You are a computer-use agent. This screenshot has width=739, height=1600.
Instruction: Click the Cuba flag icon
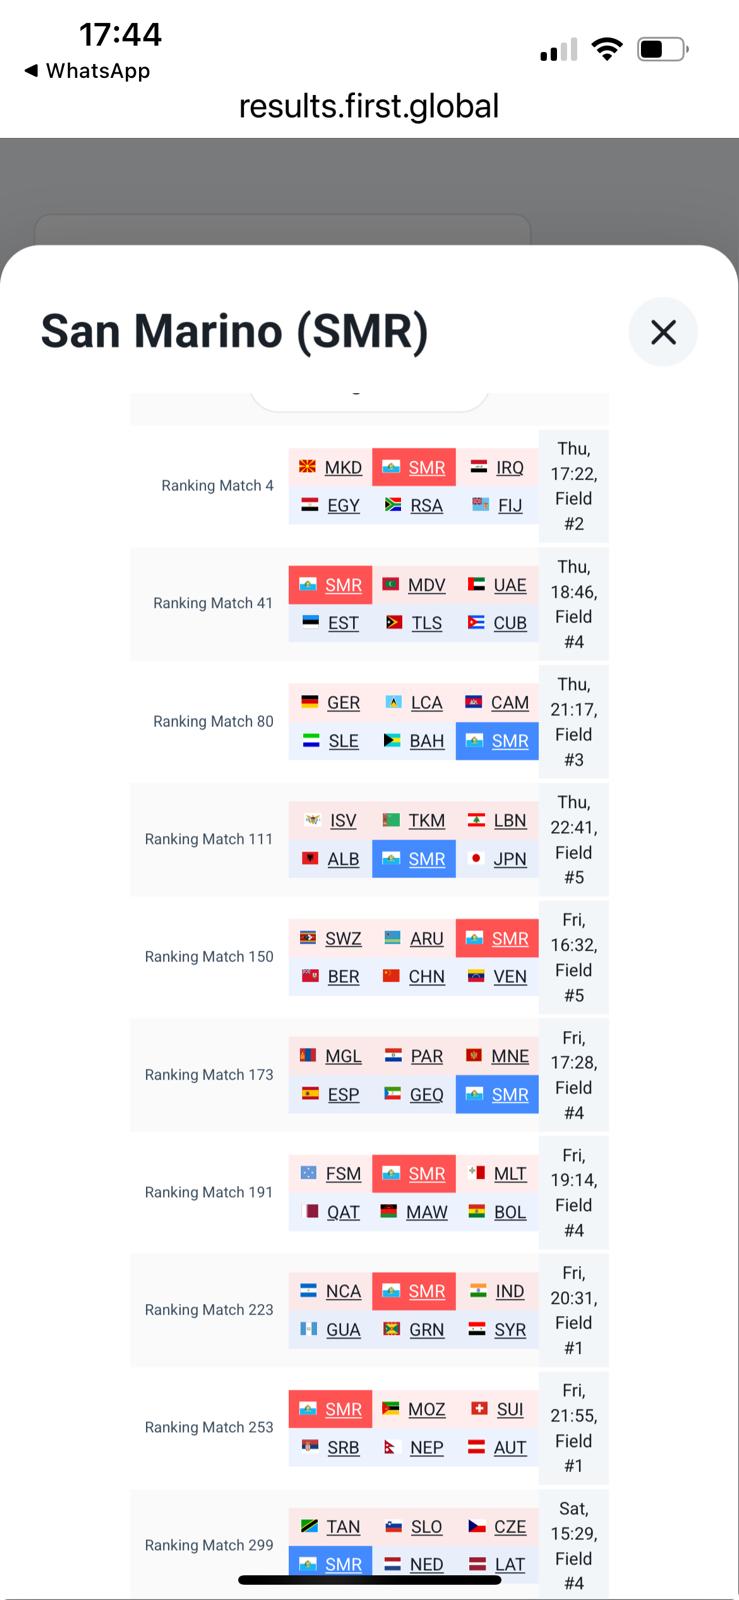[476, 623]
